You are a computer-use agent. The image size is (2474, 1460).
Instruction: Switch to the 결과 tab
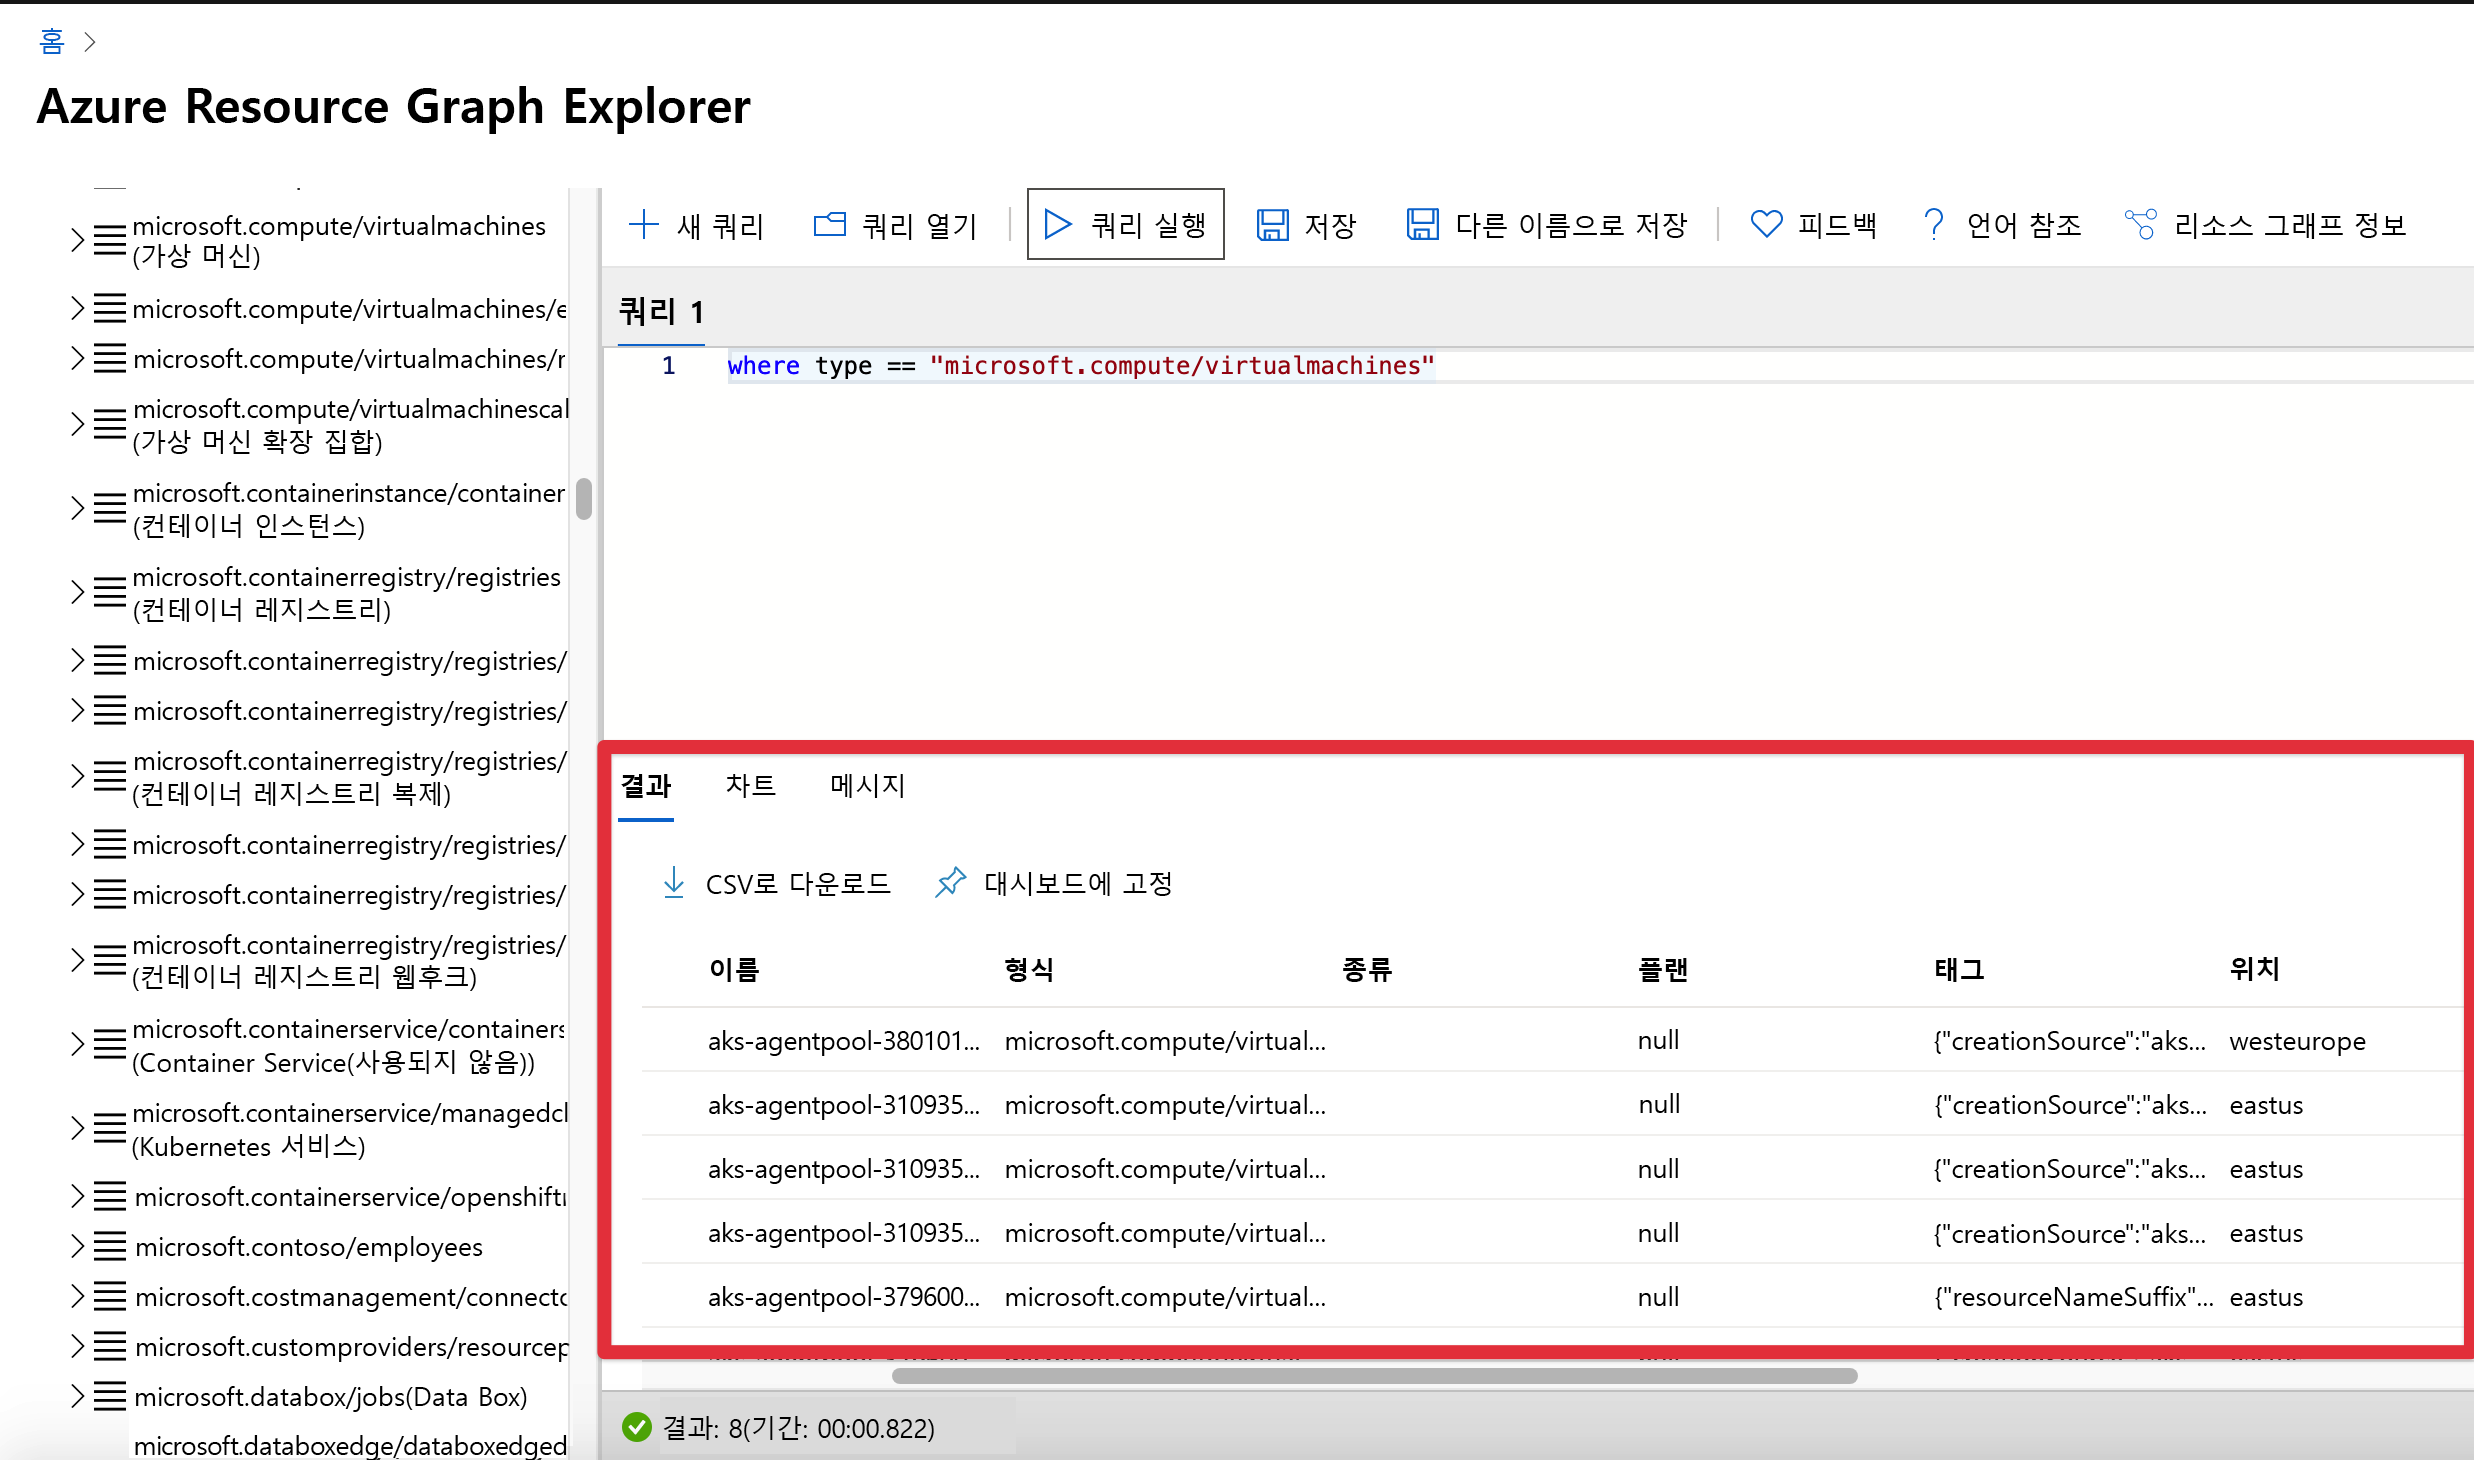click(646, 786)
